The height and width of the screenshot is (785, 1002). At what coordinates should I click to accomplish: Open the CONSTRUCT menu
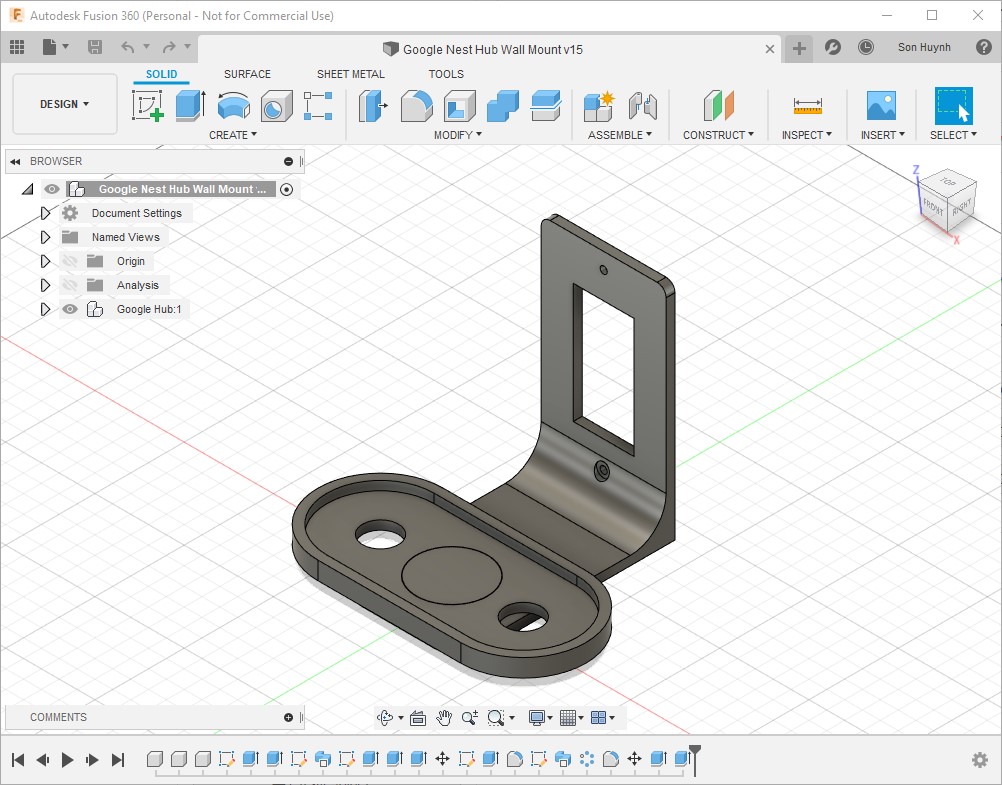pyautogui.click(x=718, y=135)
